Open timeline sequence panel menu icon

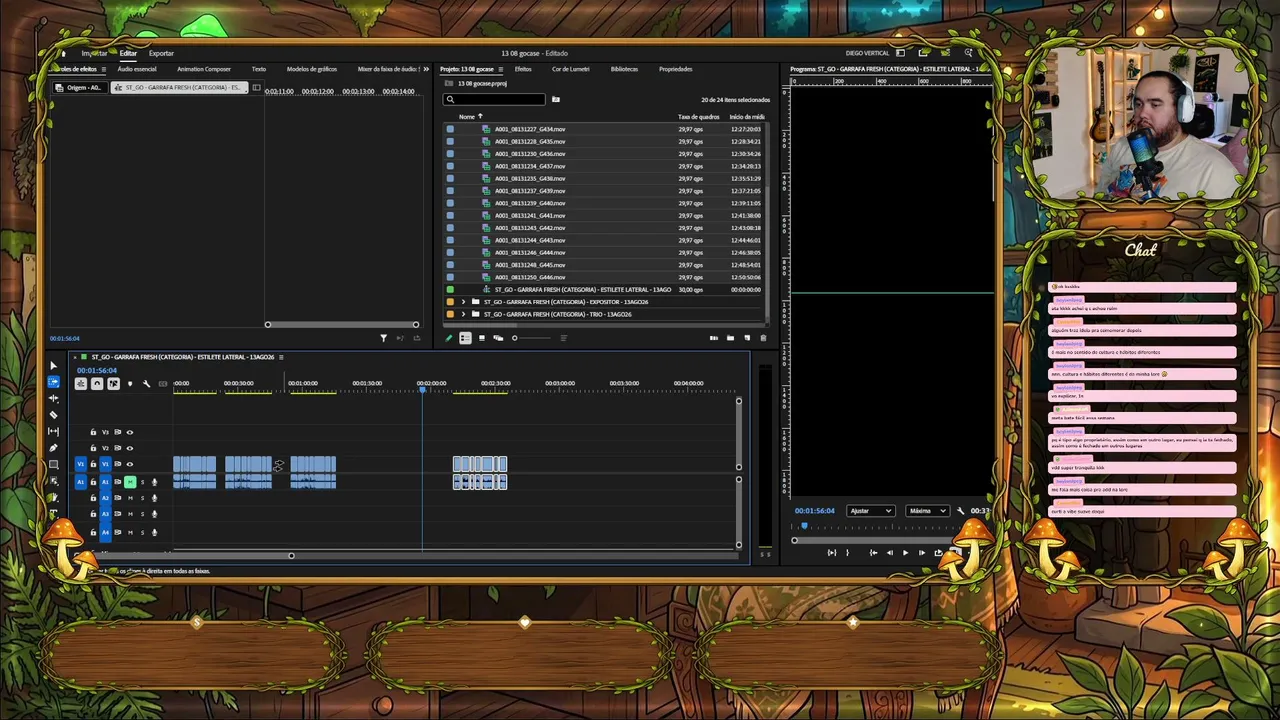pyautogui.click(x=281, y=357)
